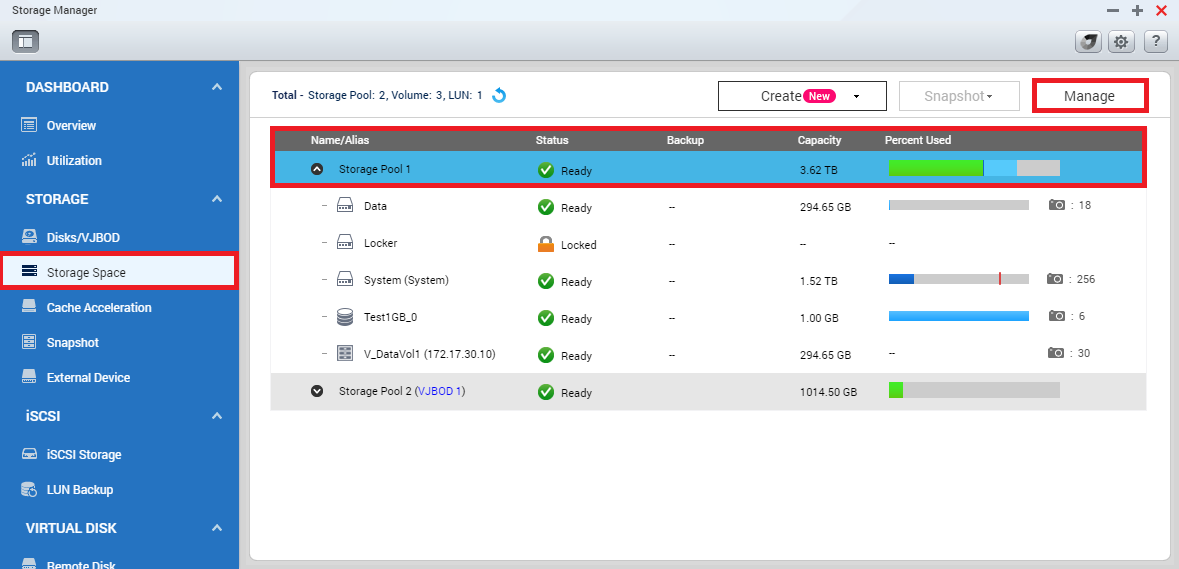1179x569 pixels.
Task: Open LUN Backup page
Action: (x=80, y=490)
